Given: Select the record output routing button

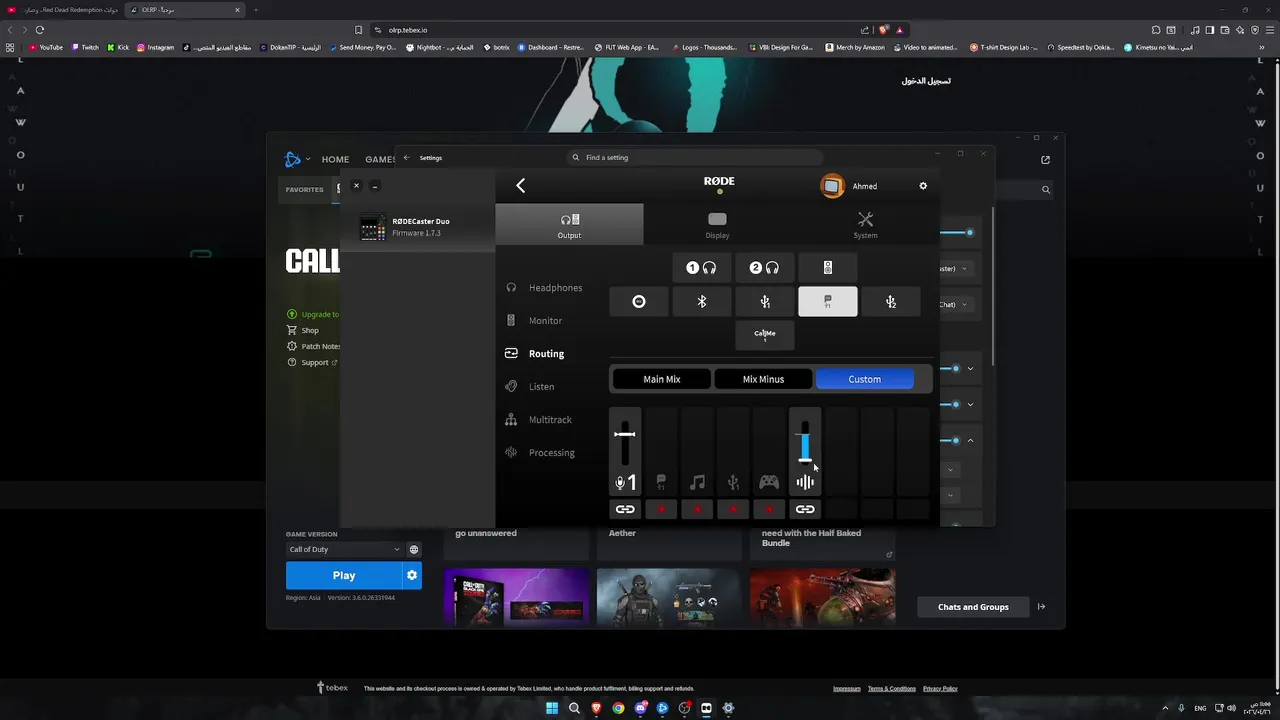Looking at the screenshot, I should (x=639, y=302).
